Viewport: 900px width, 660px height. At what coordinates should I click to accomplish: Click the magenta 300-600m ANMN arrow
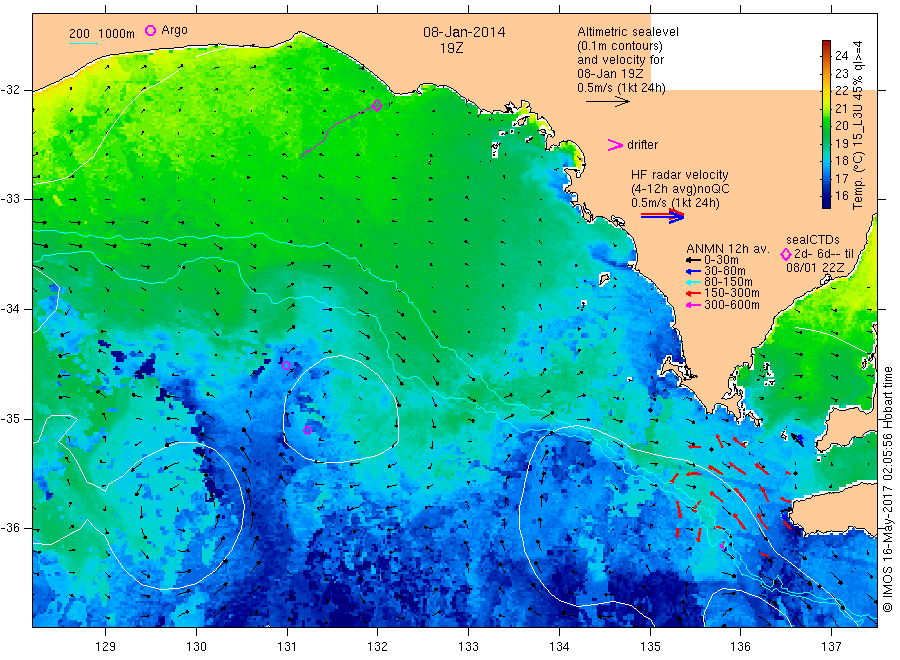click(x=693, y=305)
